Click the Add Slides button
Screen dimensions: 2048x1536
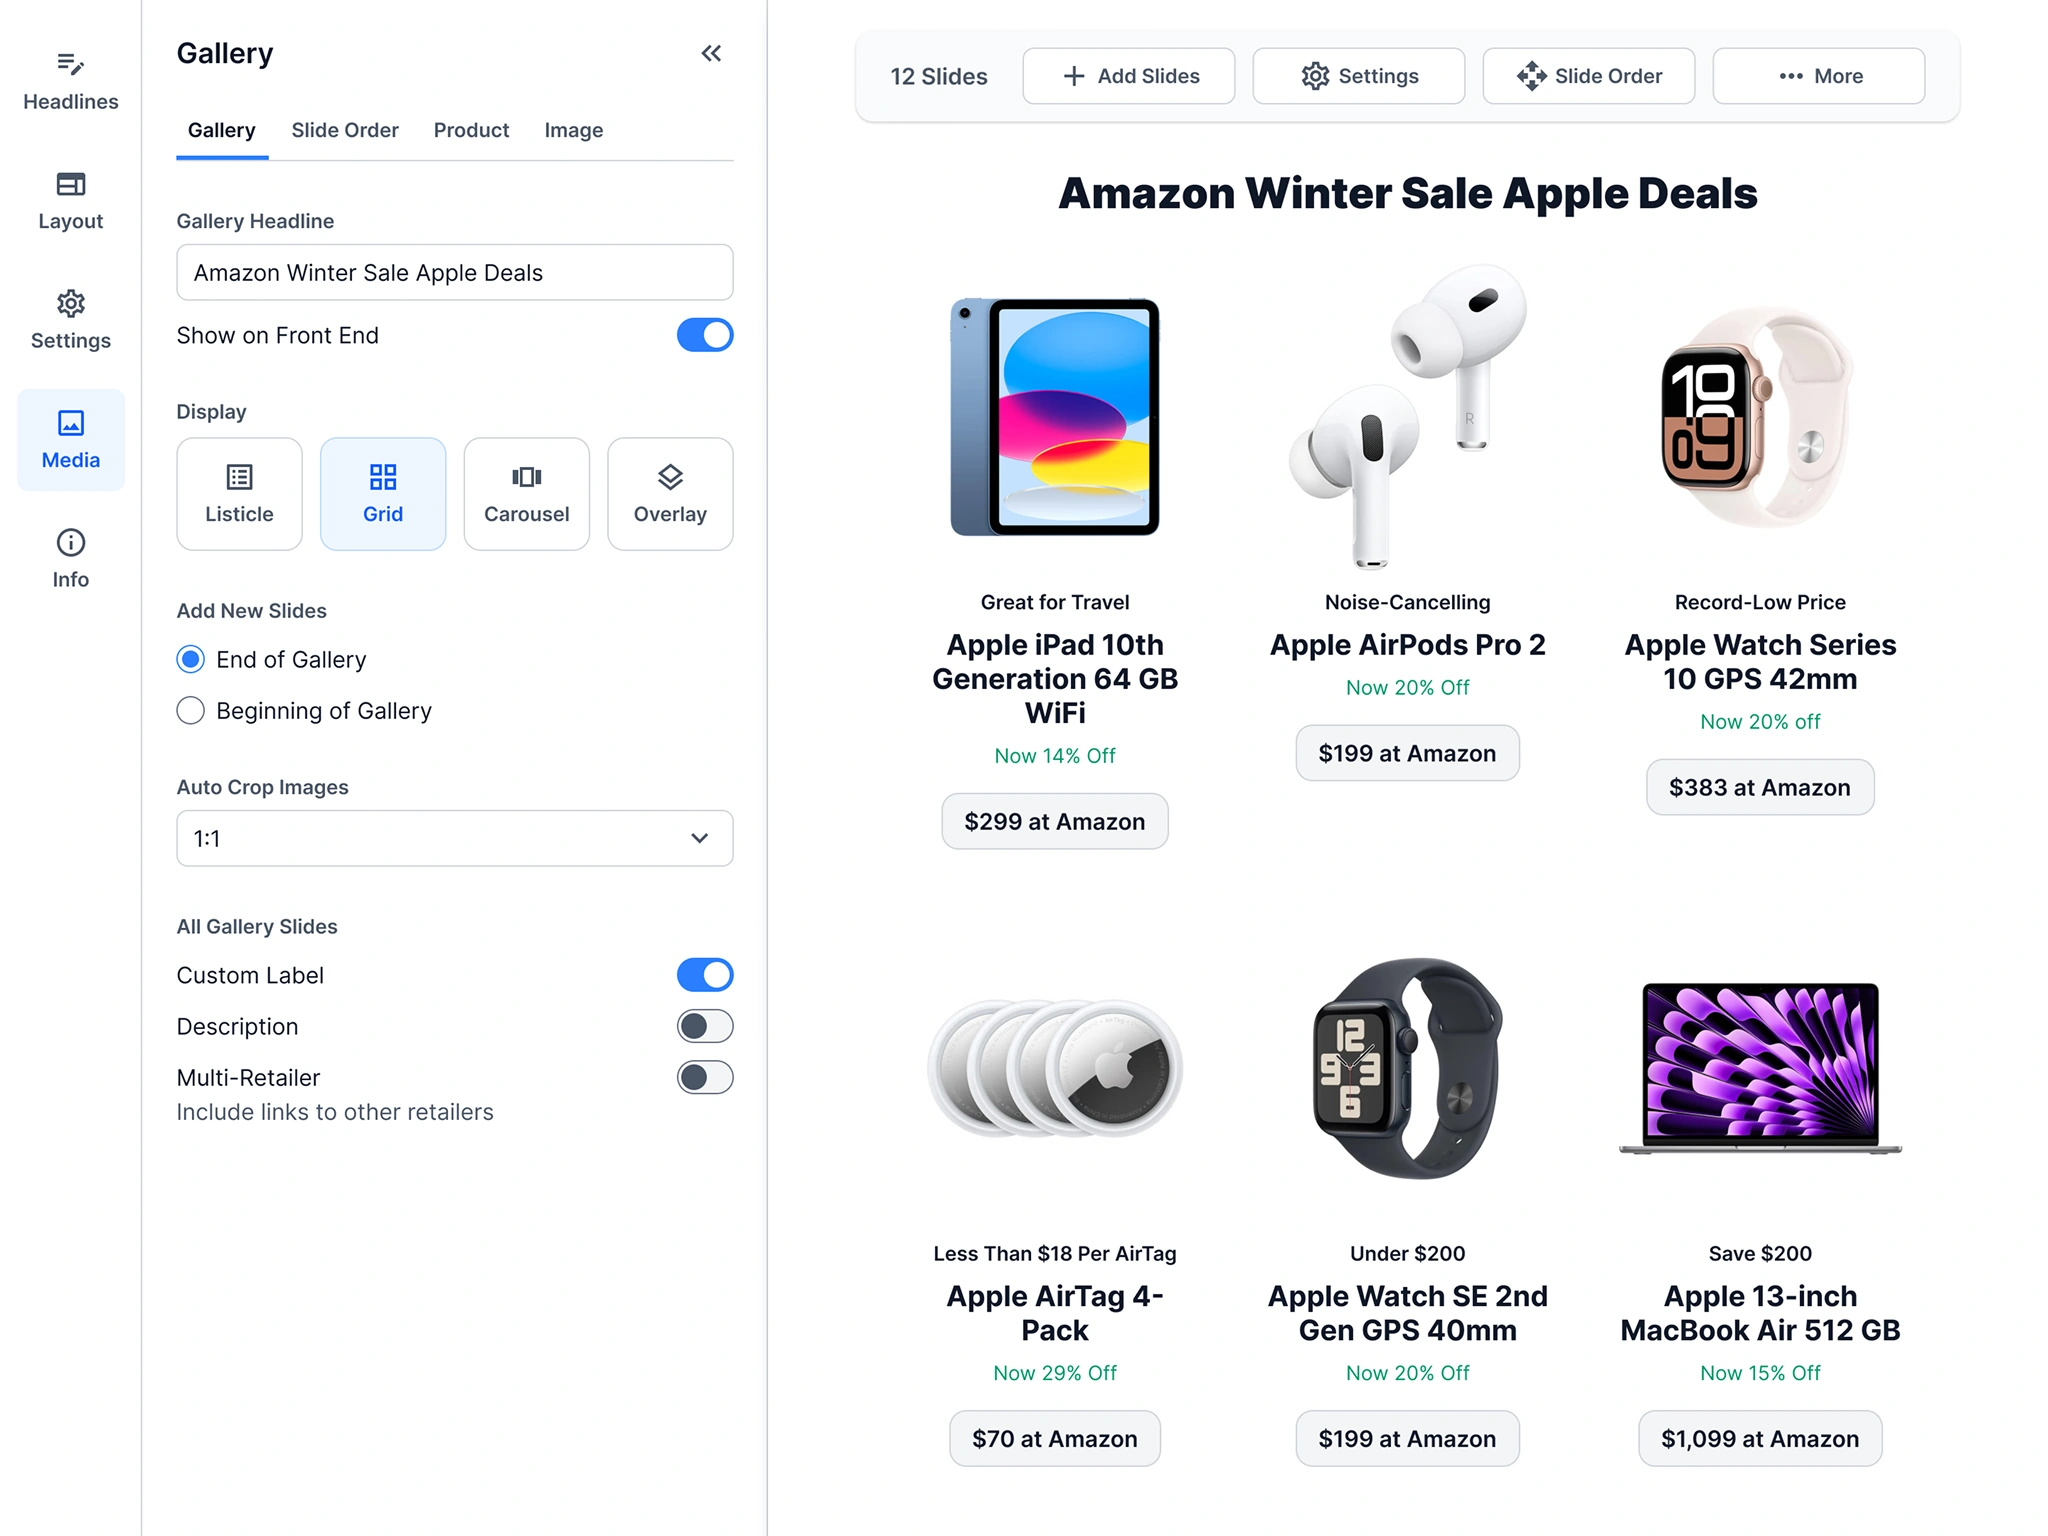[x=1128, y=76]
